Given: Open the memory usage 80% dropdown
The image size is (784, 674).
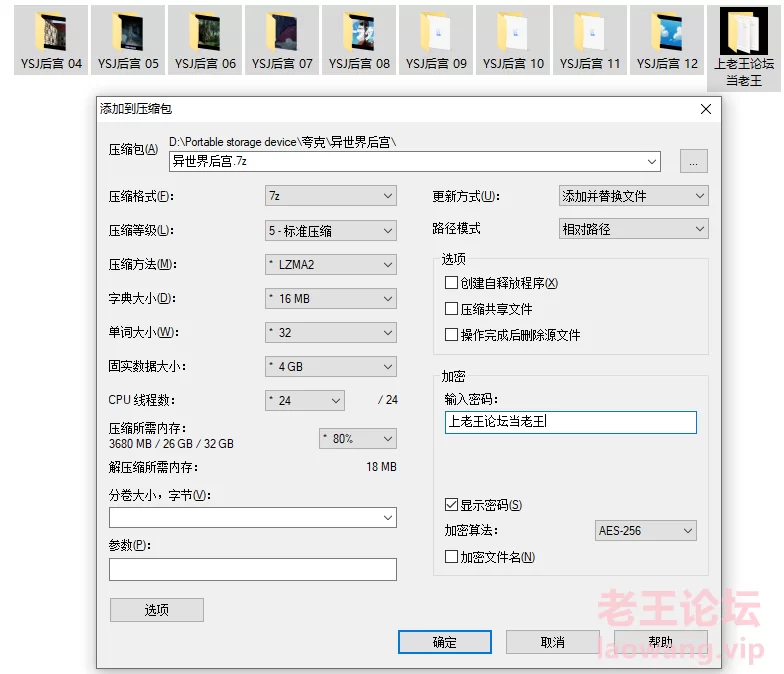Looking at the screenshot, I should (x=358, y=438).
